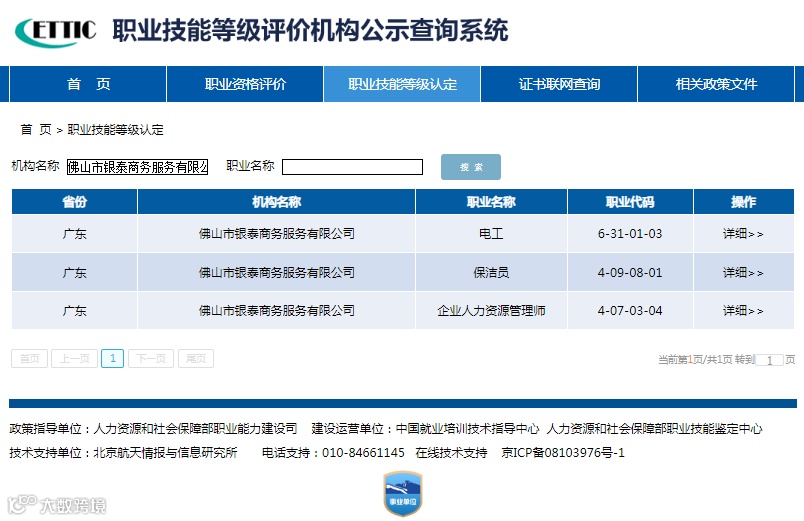Click the company name in the 保洁员 row
This screenshot has height=521, width=804.
(276, 273)
